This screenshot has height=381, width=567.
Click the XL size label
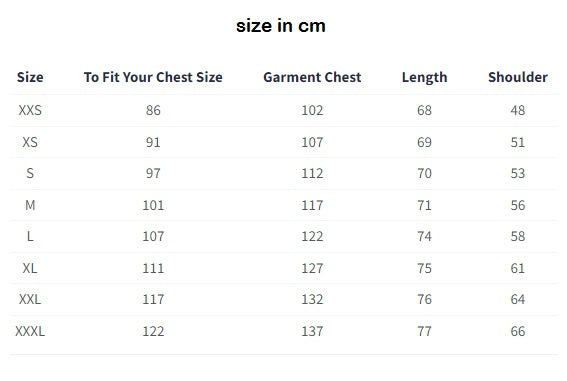click(x=30, y=268)
